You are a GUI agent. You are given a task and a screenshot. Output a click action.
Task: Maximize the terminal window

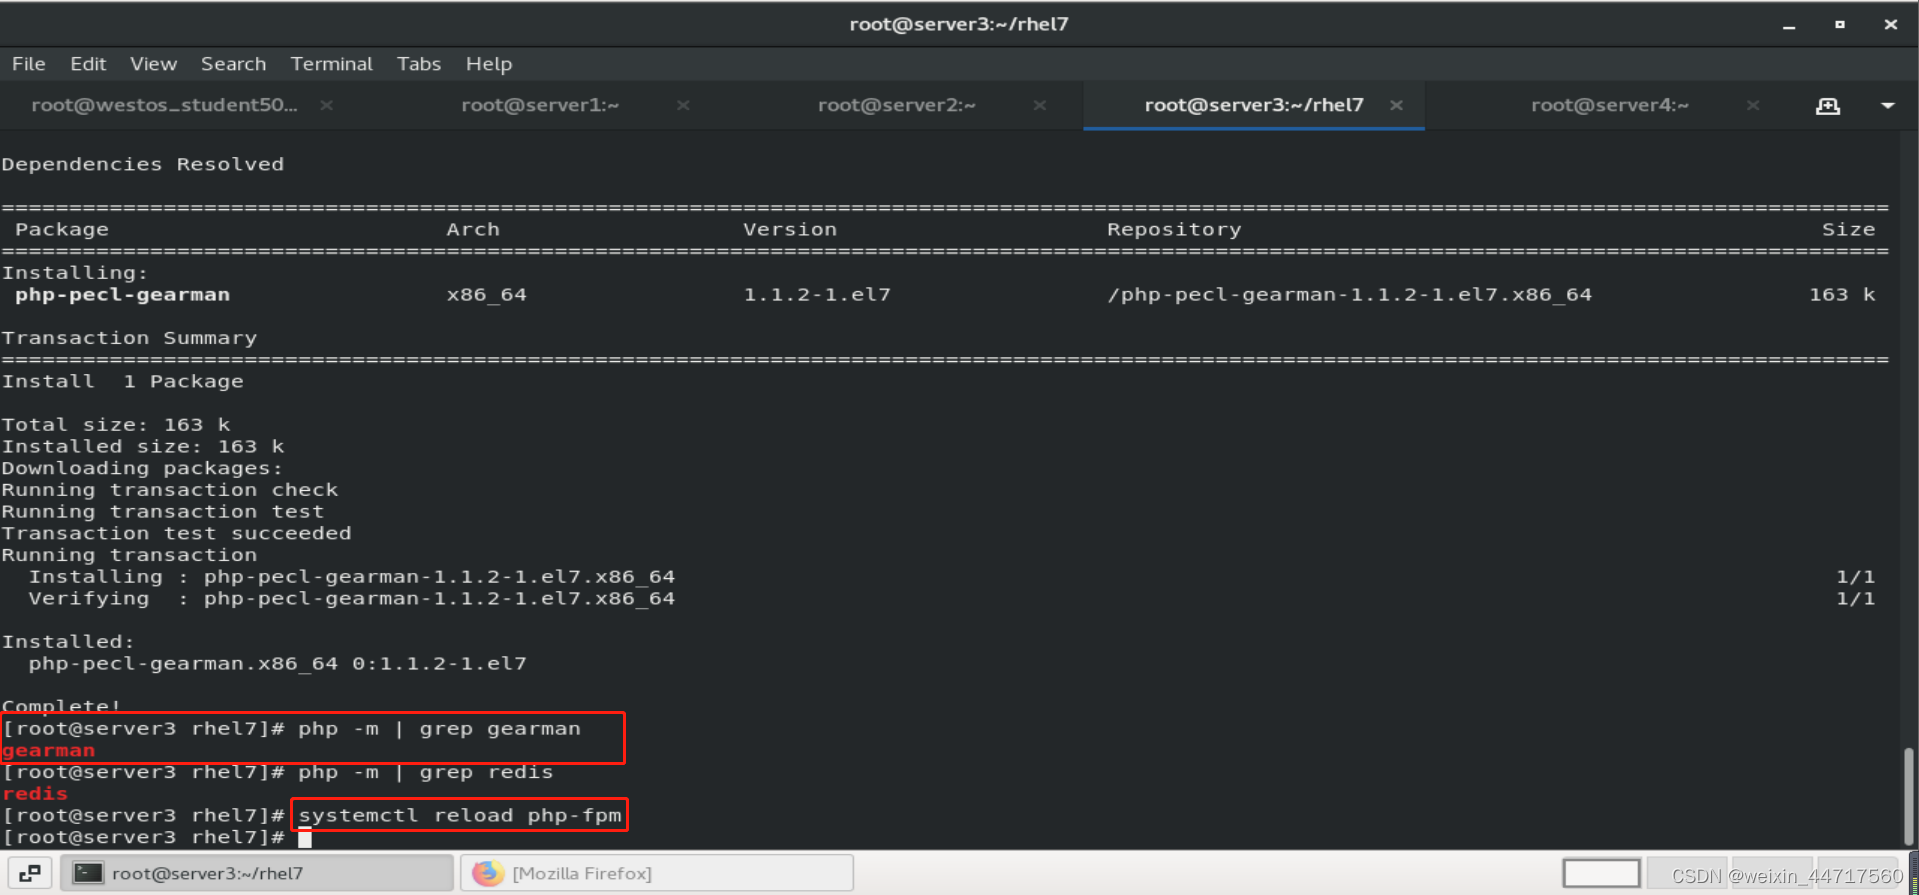(x=1840, y=24)
